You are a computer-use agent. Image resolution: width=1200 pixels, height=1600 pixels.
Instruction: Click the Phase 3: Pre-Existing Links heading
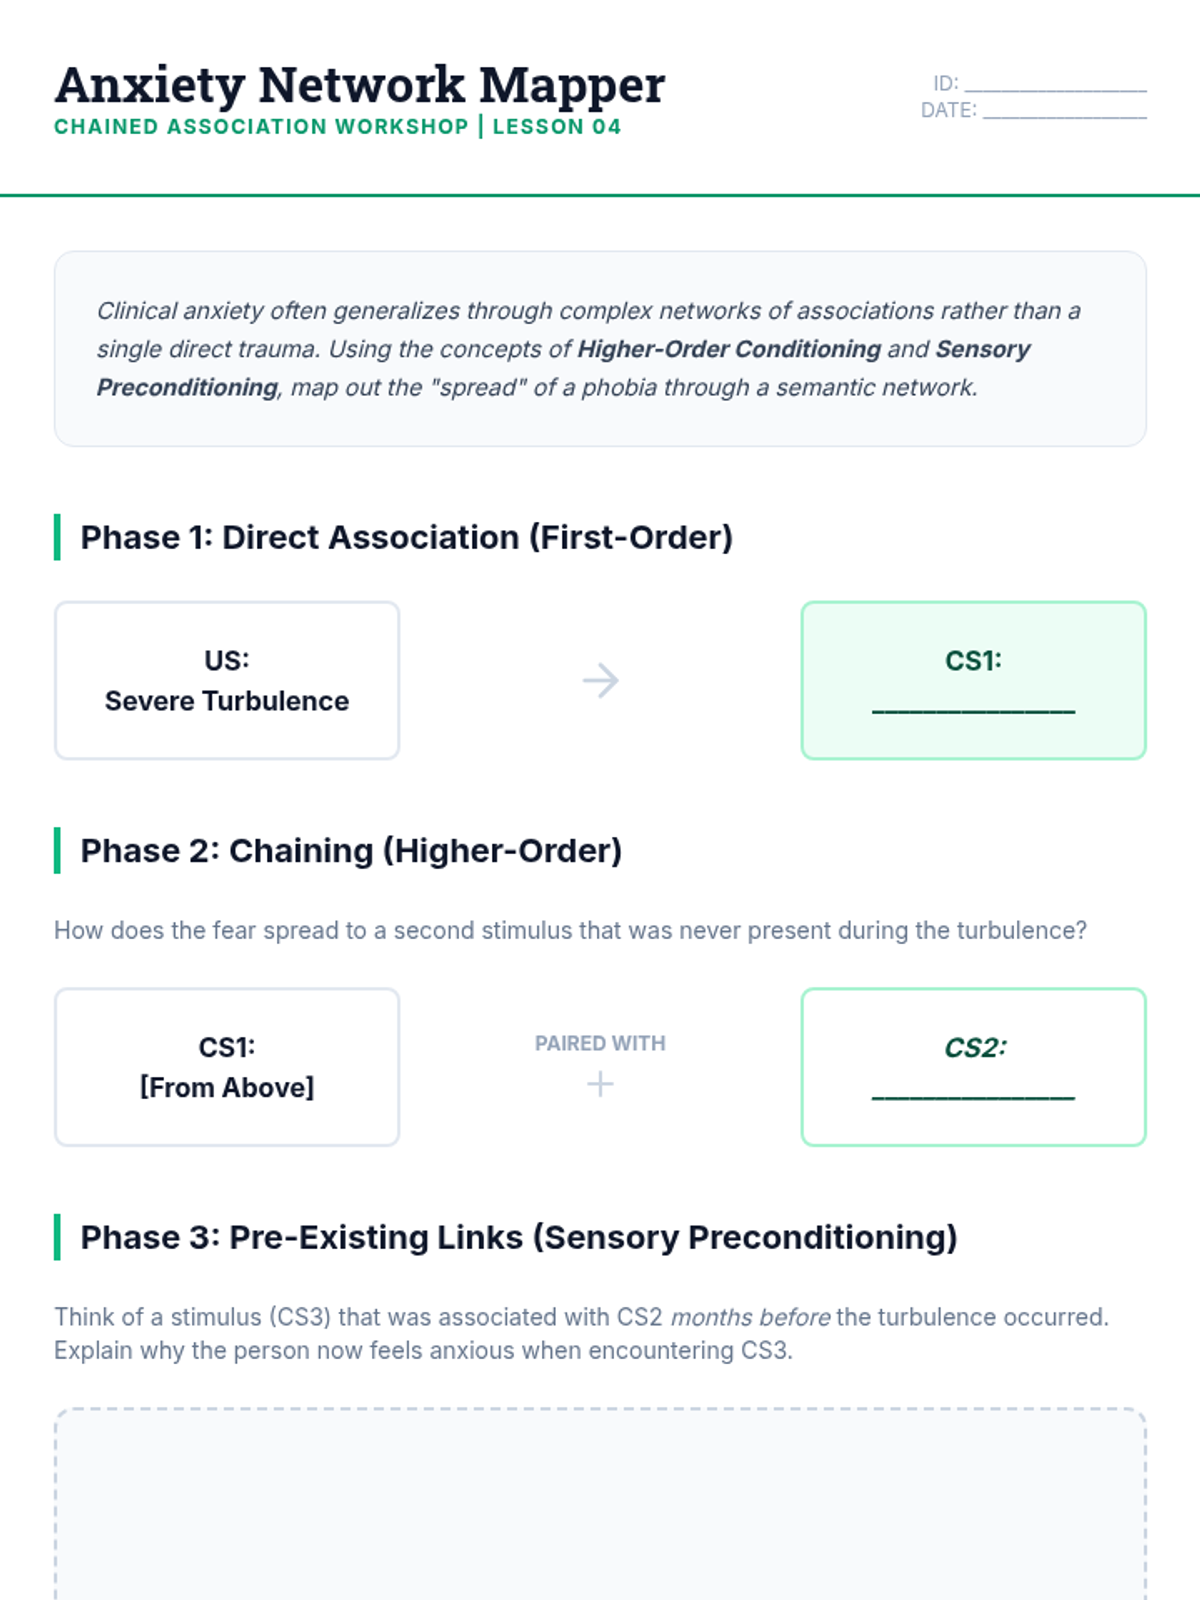click(x=518, y=1238)
